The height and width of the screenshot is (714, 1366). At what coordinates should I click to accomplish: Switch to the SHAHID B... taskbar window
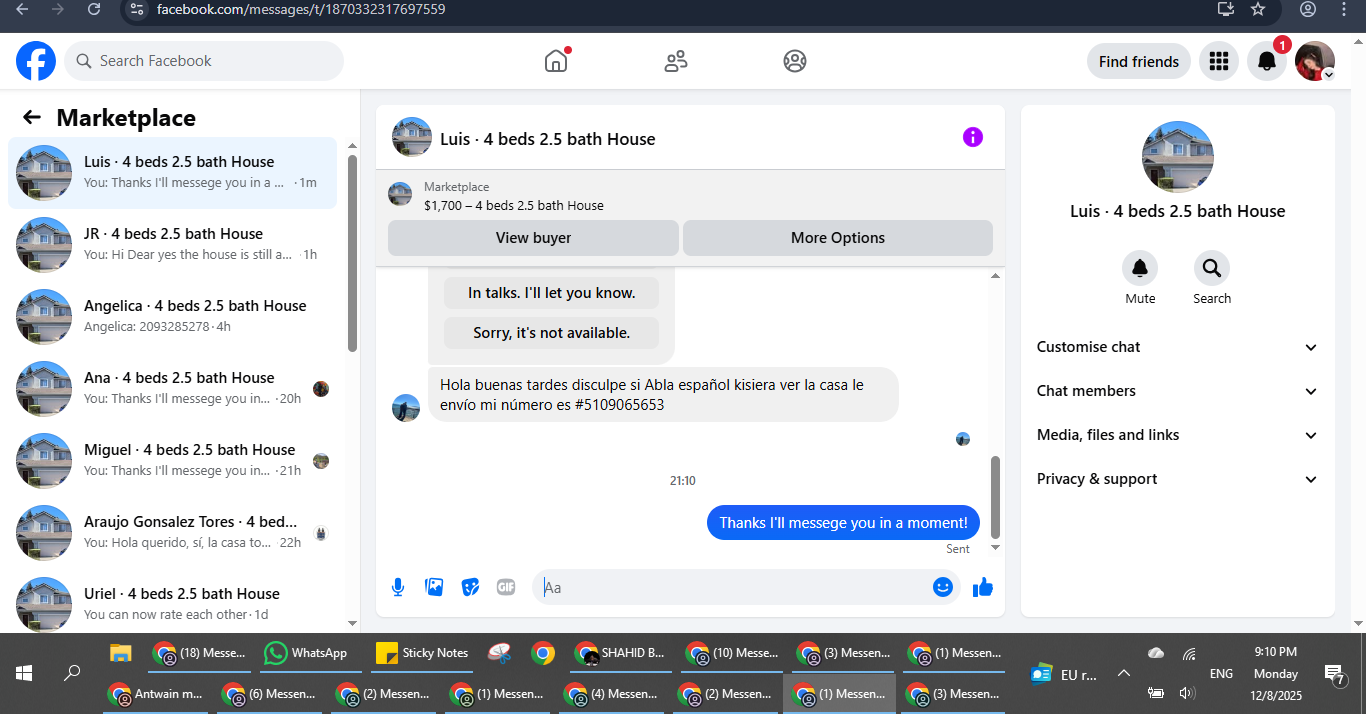tap(621, 653)
